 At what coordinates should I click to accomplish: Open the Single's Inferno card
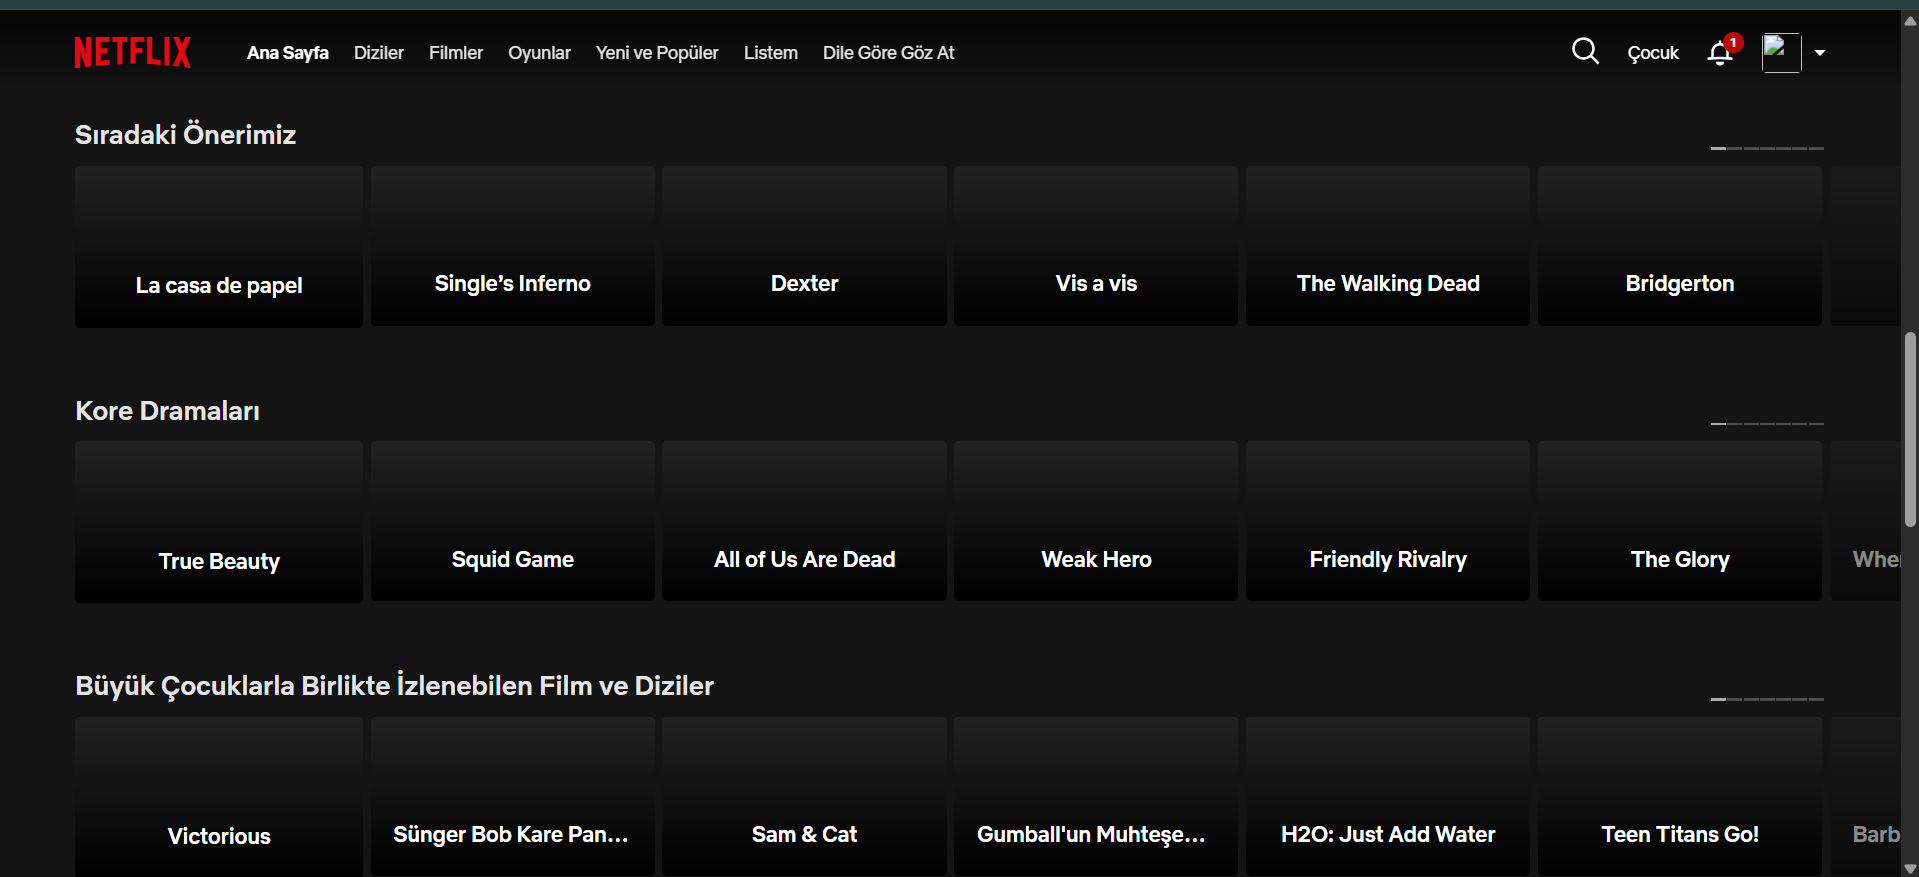[x=513, y=246]
